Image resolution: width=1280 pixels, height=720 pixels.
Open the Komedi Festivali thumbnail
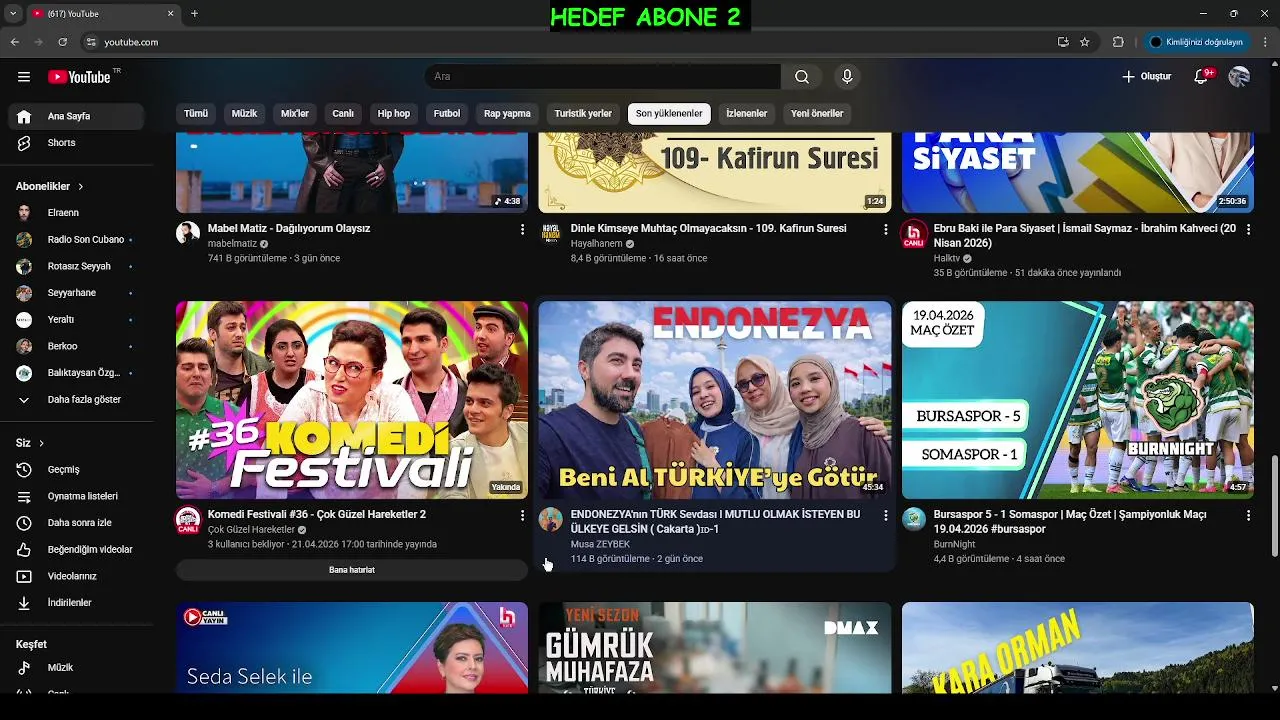coord(352,400)
